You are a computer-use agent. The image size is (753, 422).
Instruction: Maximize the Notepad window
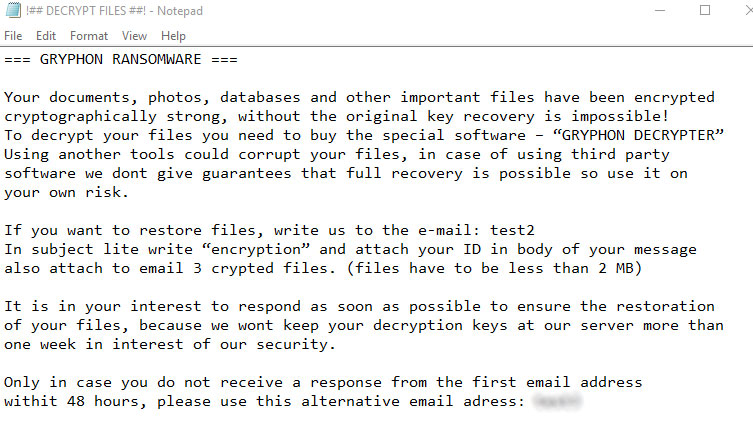pos(705,11)
